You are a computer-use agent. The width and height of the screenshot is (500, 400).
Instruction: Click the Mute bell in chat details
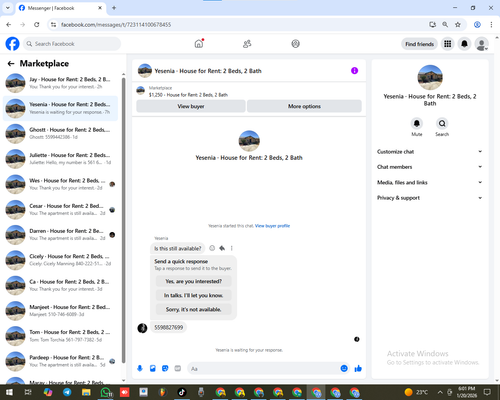[417, 124]
